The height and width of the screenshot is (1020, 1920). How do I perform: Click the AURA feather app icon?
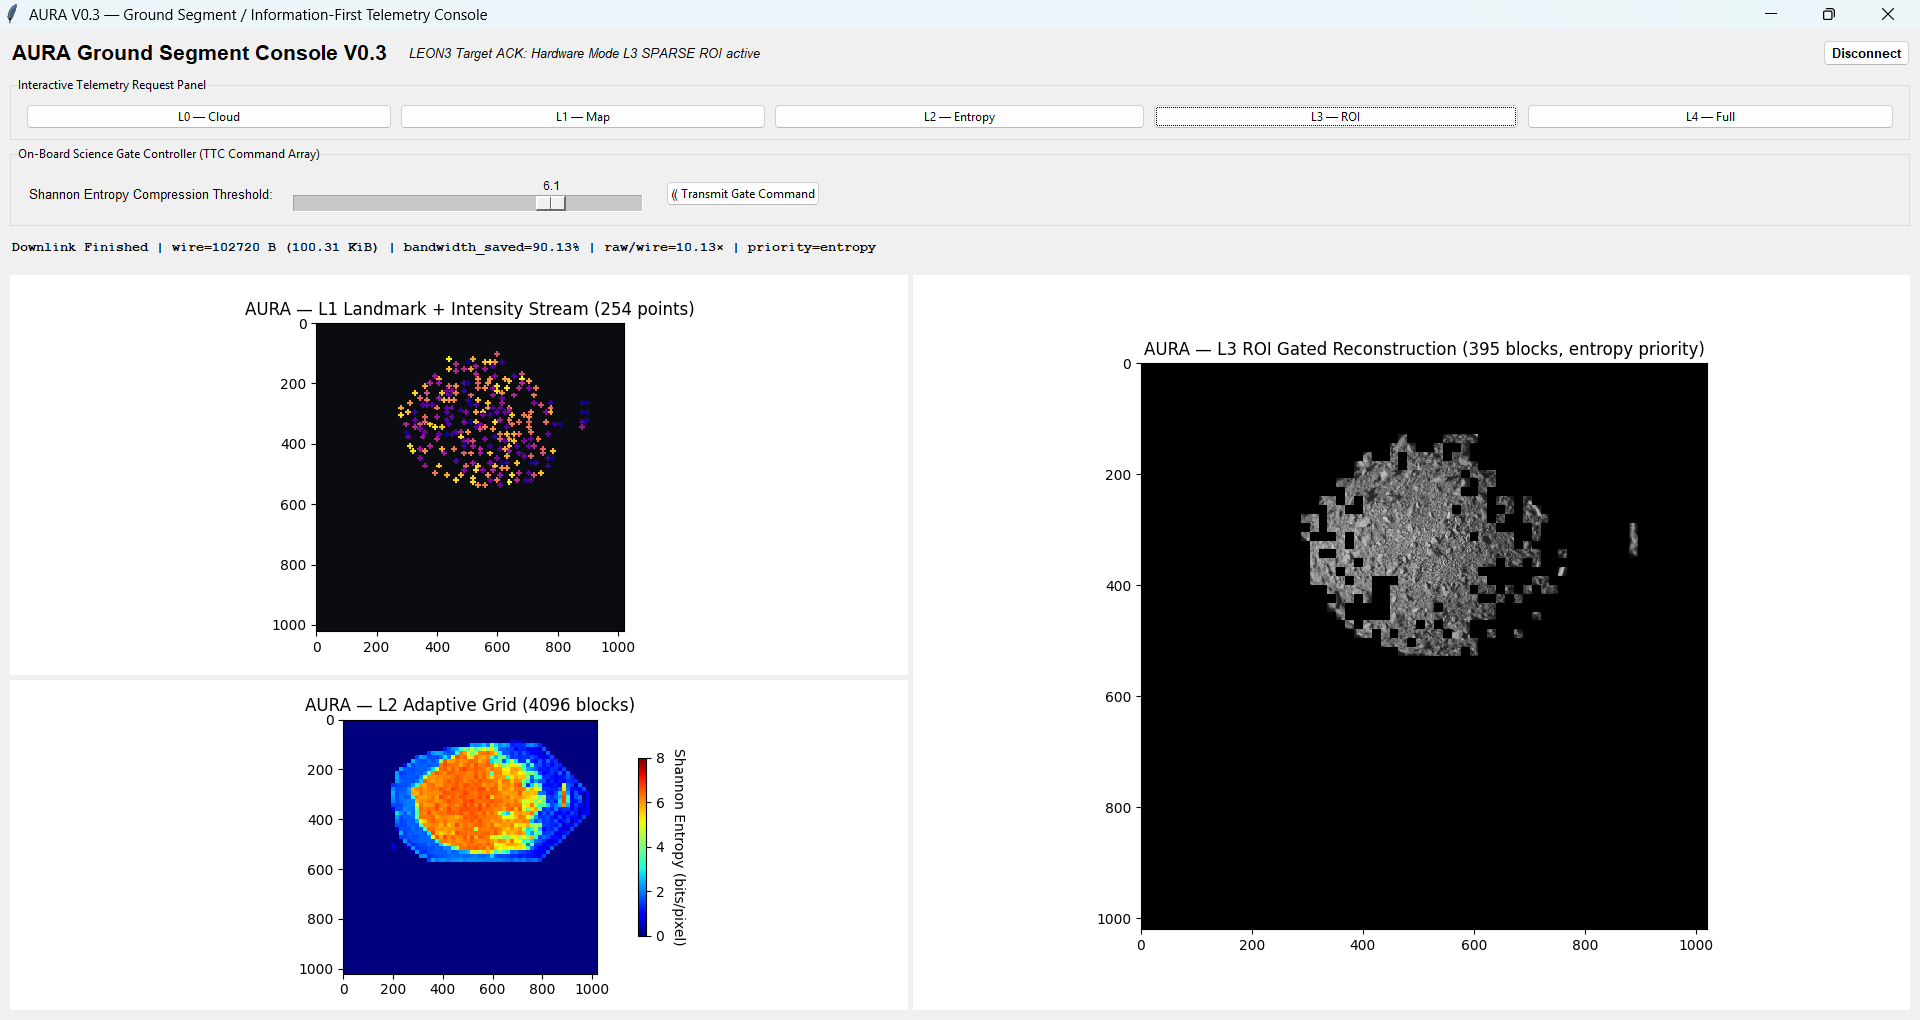tap(13, 14)
